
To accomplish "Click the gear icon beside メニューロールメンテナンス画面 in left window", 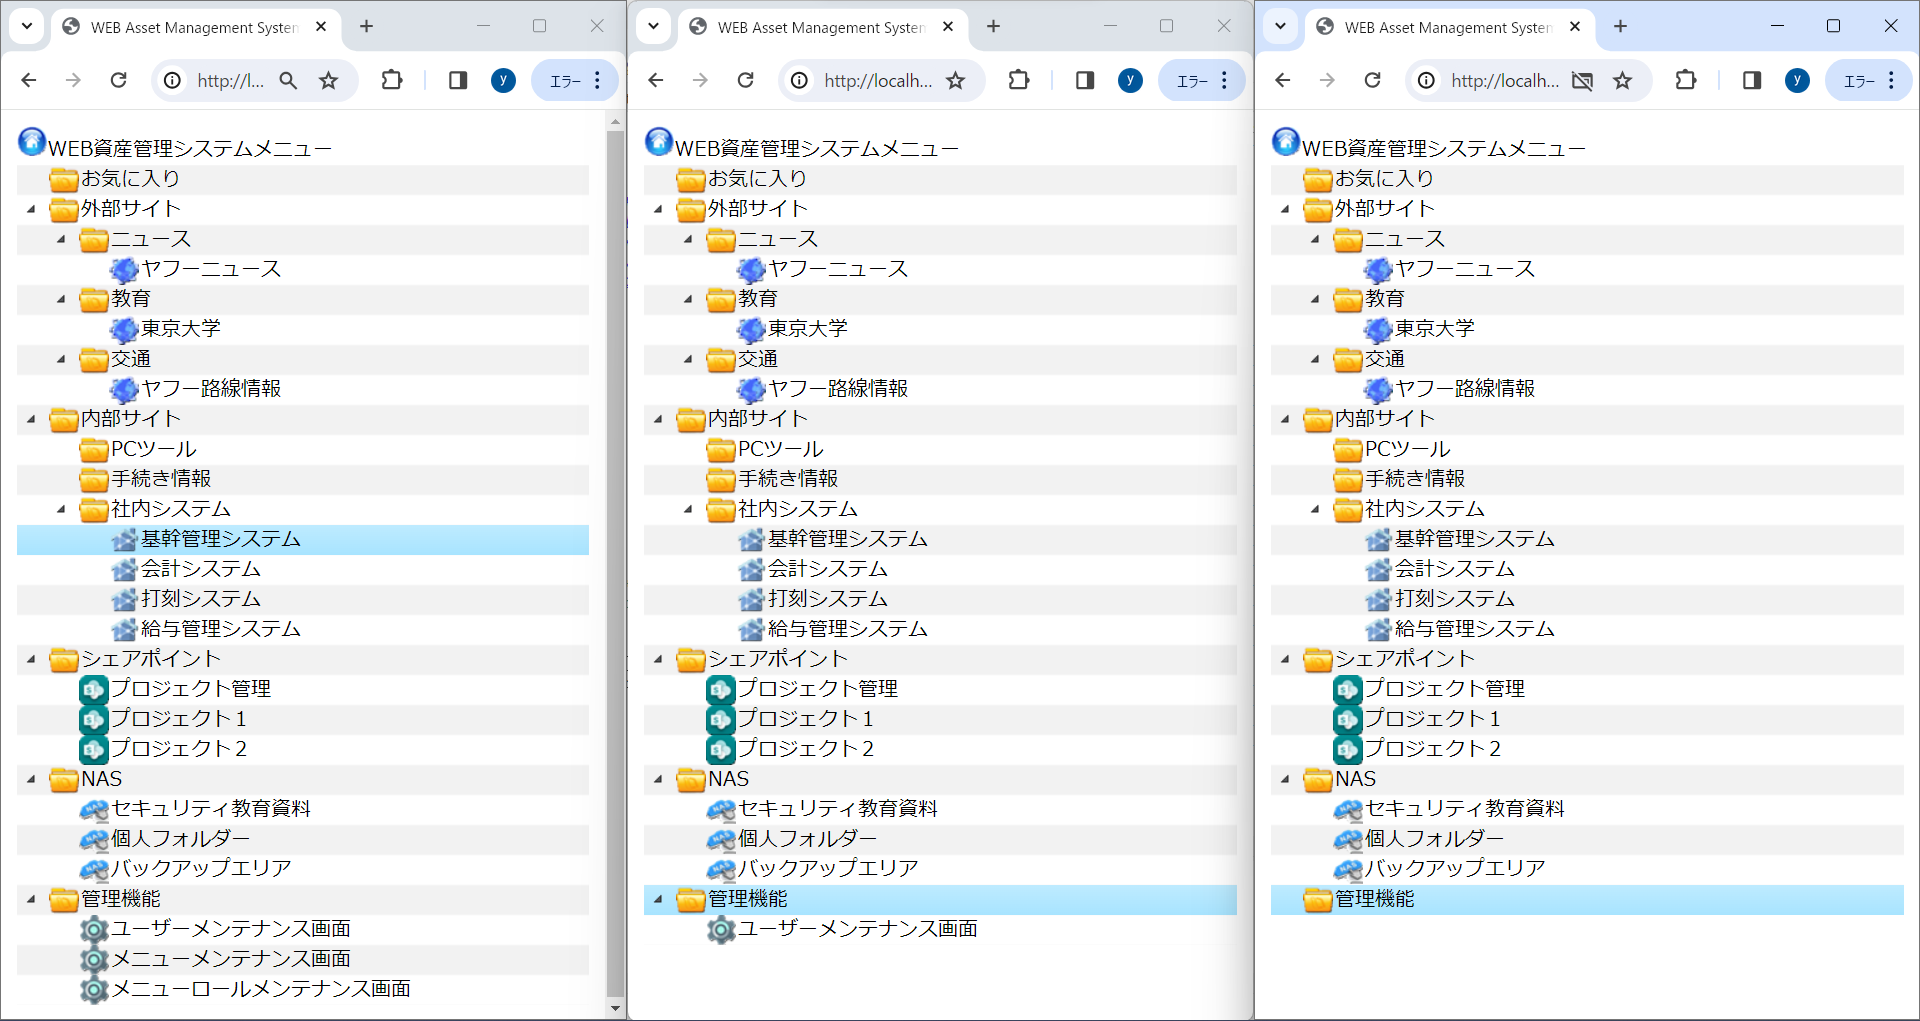I will click(94, 990).
